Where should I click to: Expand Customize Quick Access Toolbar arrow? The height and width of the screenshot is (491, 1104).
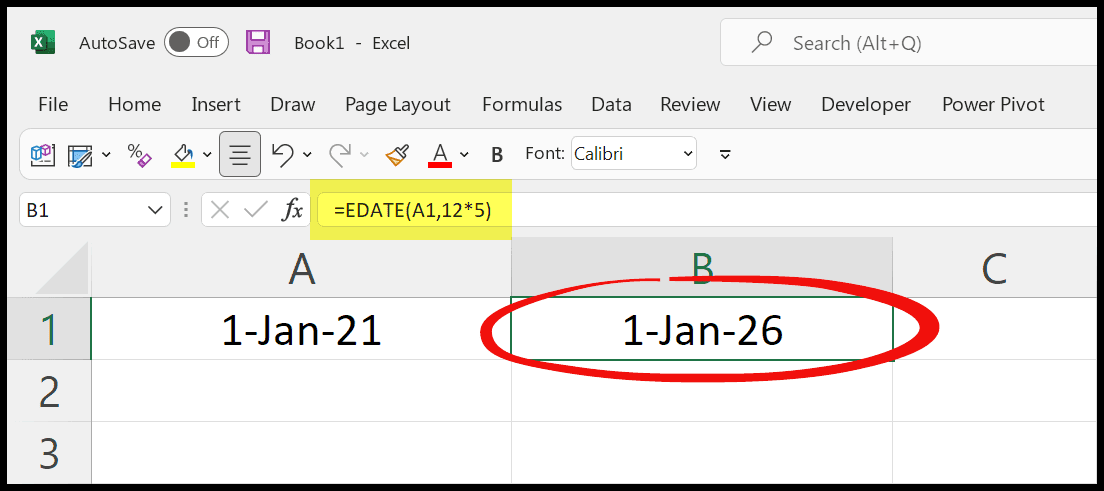coord(725,154)
